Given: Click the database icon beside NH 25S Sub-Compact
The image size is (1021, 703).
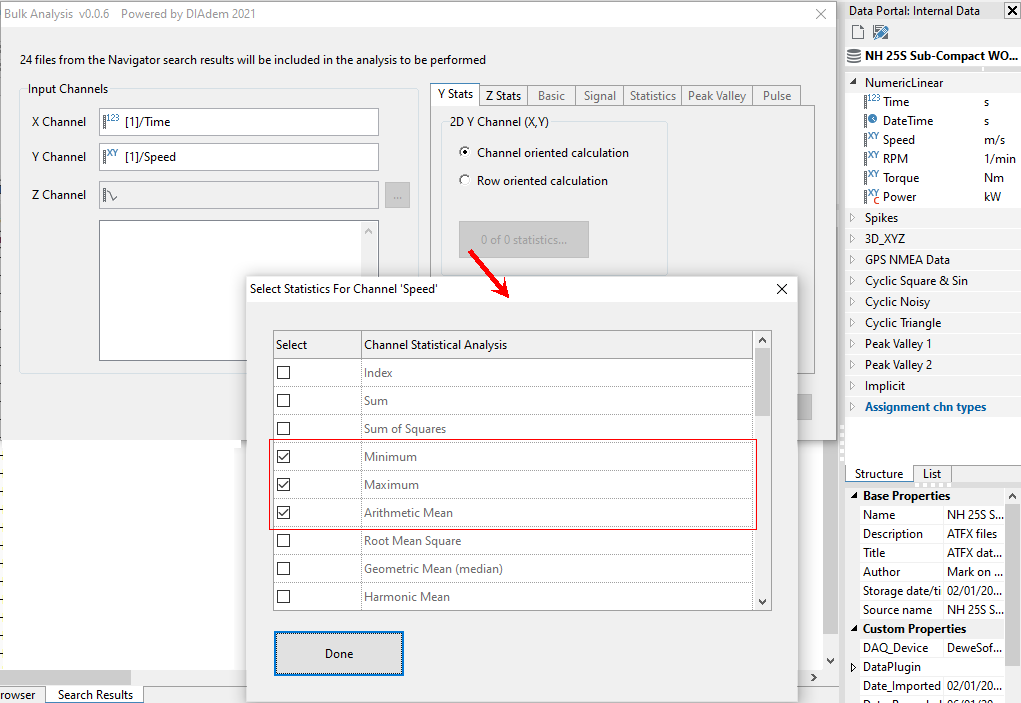Looking at the screenshot, I should click(x=853, y=56).
